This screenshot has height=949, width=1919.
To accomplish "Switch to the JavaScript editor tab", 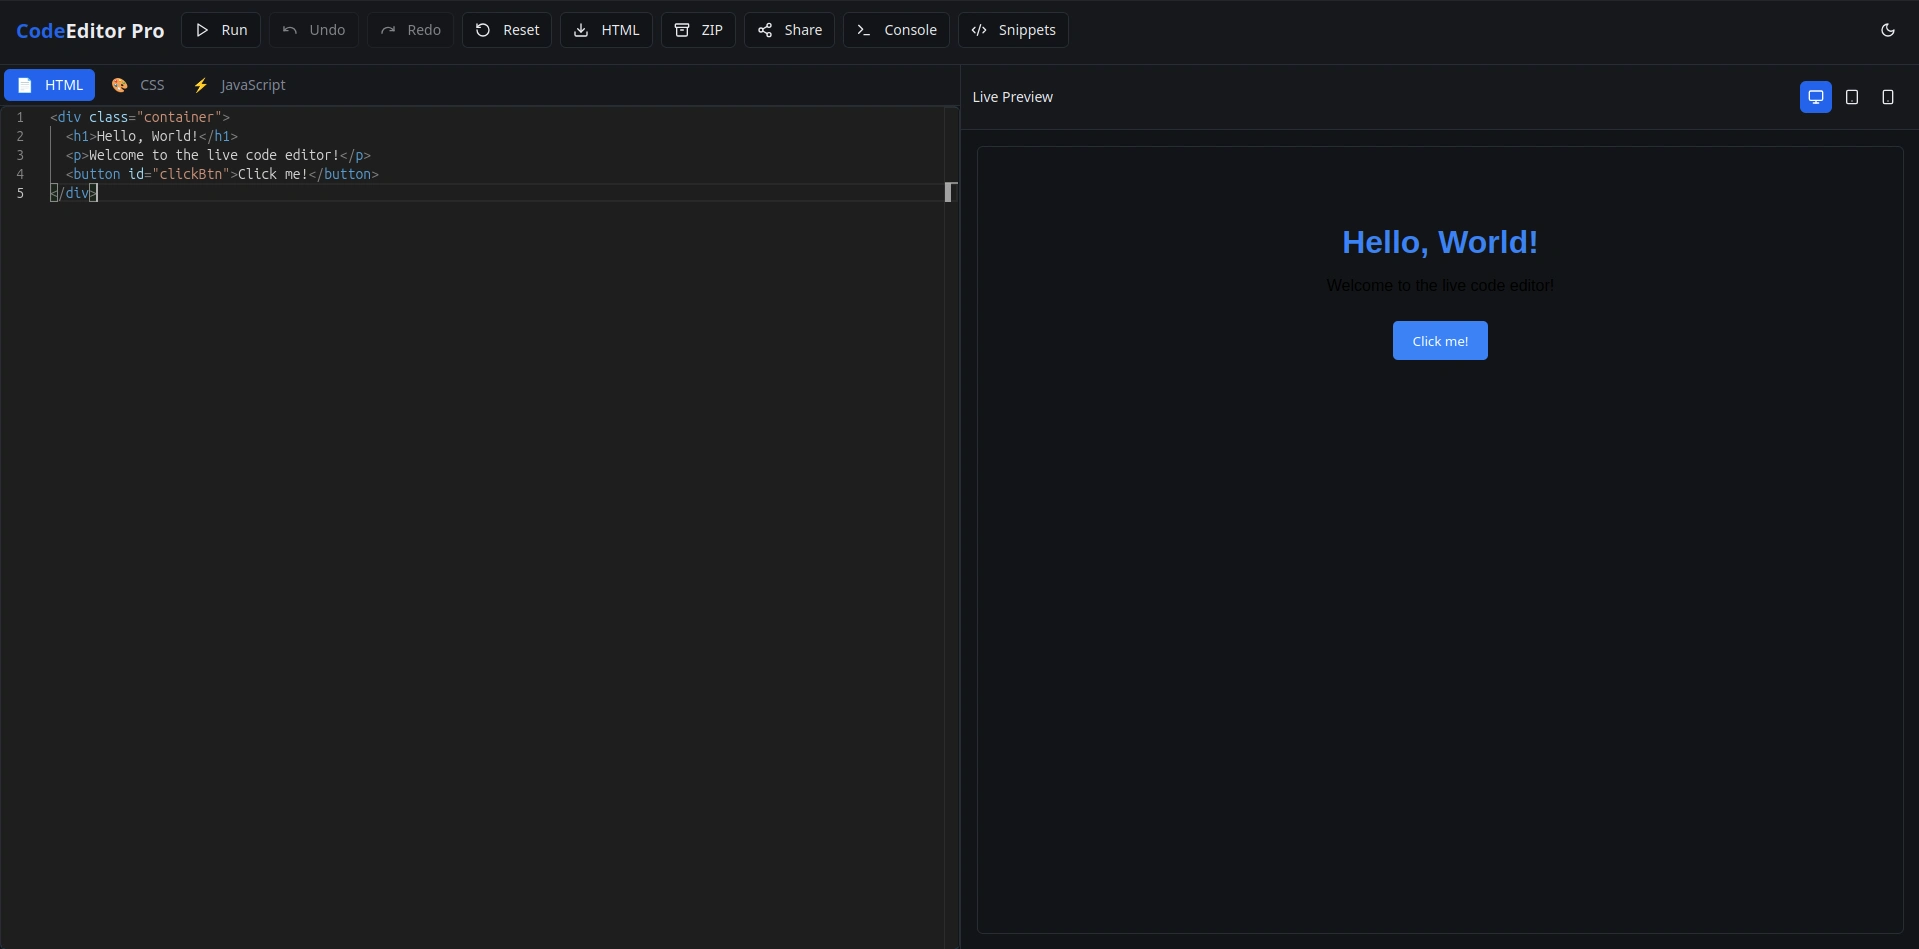I will (x=239, y=85).
